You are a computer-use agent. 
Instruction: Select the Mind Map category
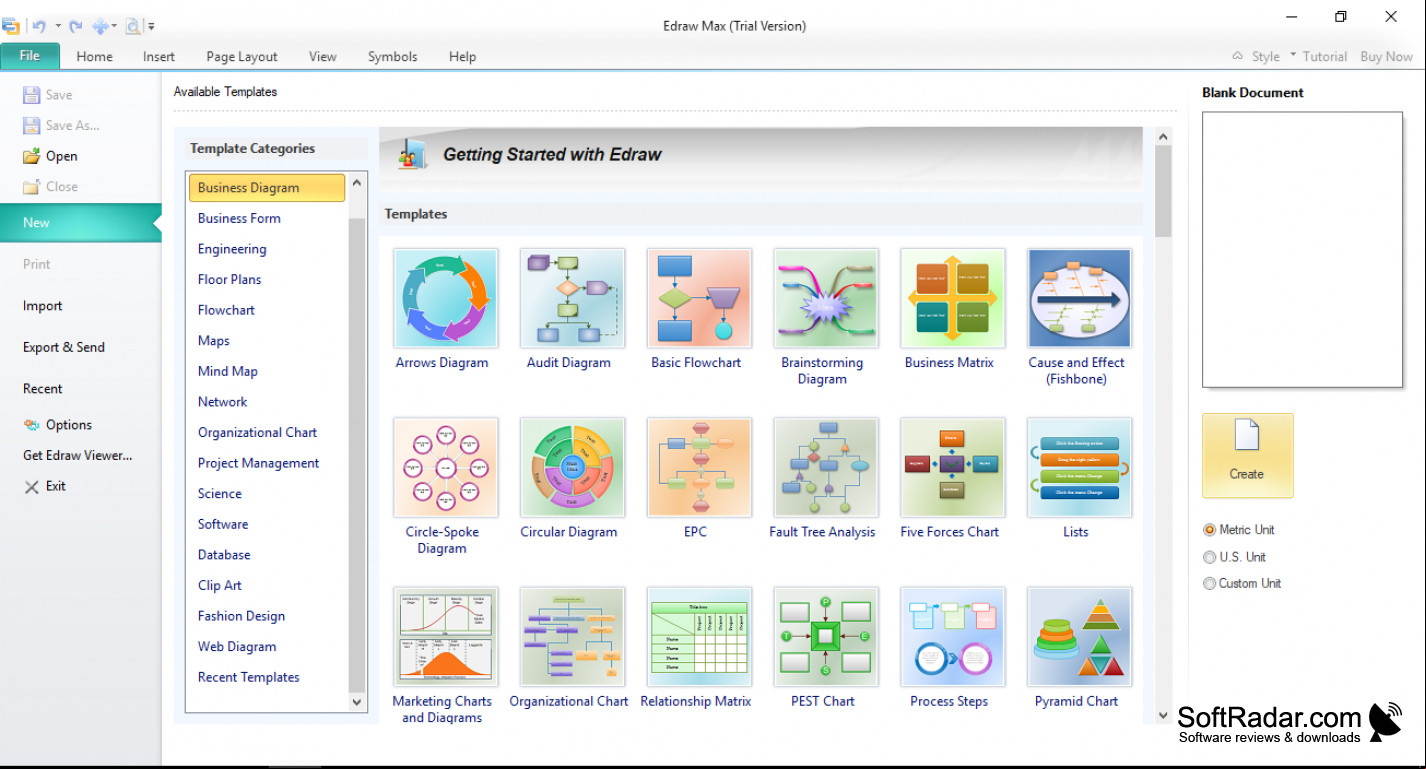(x=228, y=371)
